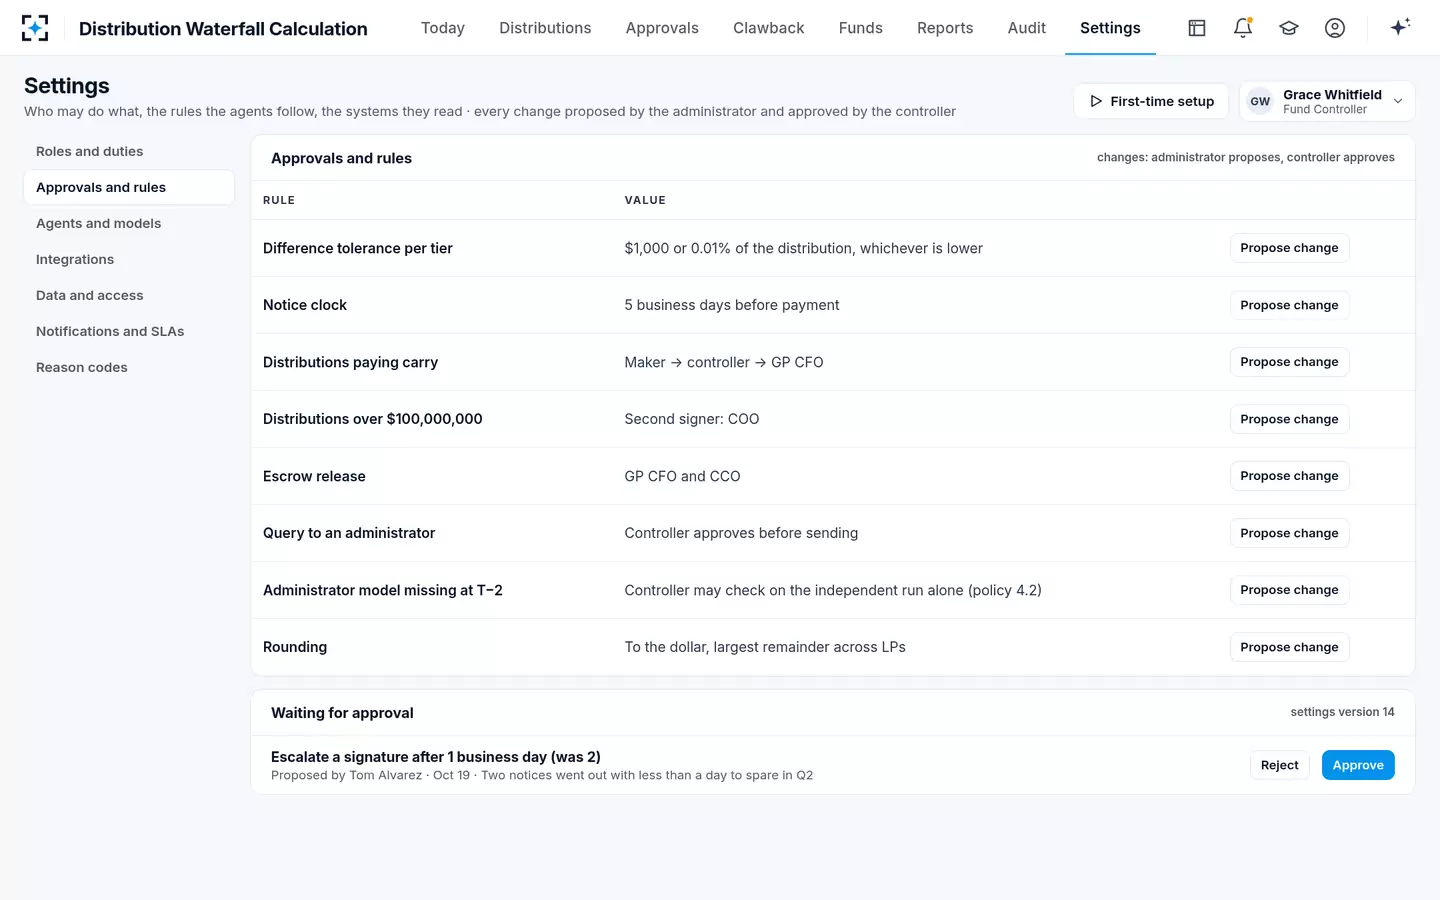Click the "5 business days before payment" value
This screenshot has height=900, width=1440.
(732, 305)
